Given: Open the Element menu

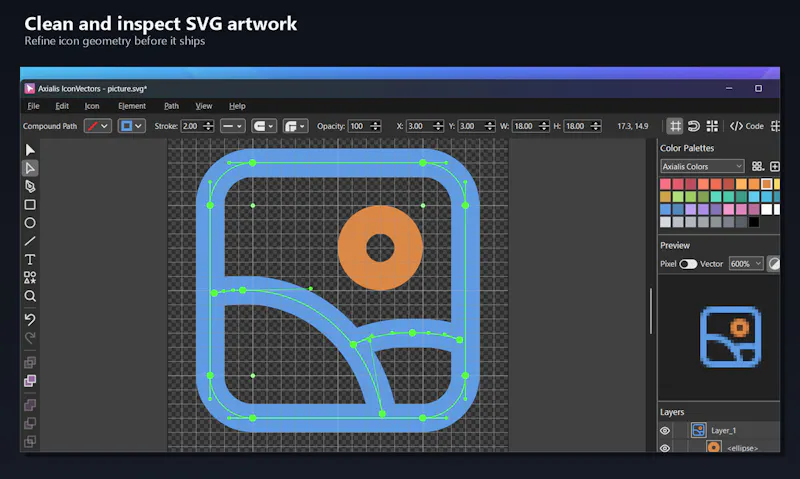Looking at the screenshot, I should click(132, 106).
